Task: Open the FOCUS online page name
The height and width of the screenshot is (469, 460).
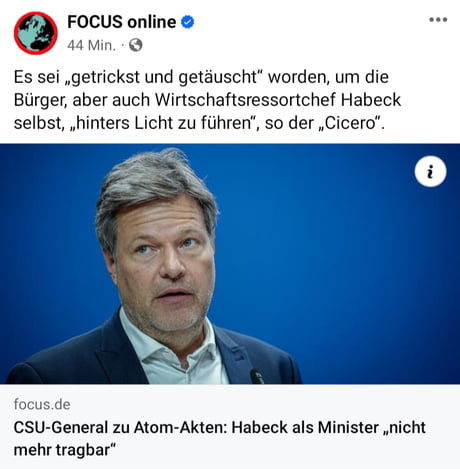Action: pos(122,22)
